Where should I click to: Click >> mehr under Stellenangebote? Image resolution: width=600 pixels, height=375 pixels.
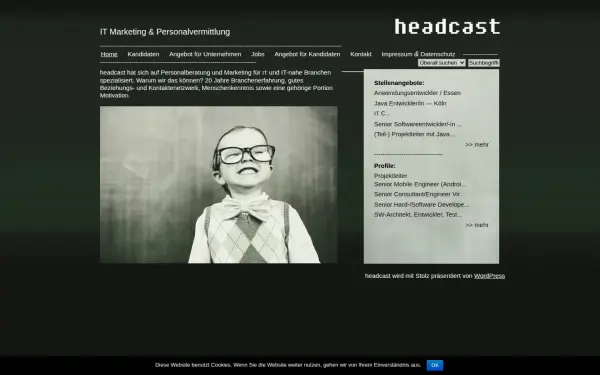pos(477,145)
